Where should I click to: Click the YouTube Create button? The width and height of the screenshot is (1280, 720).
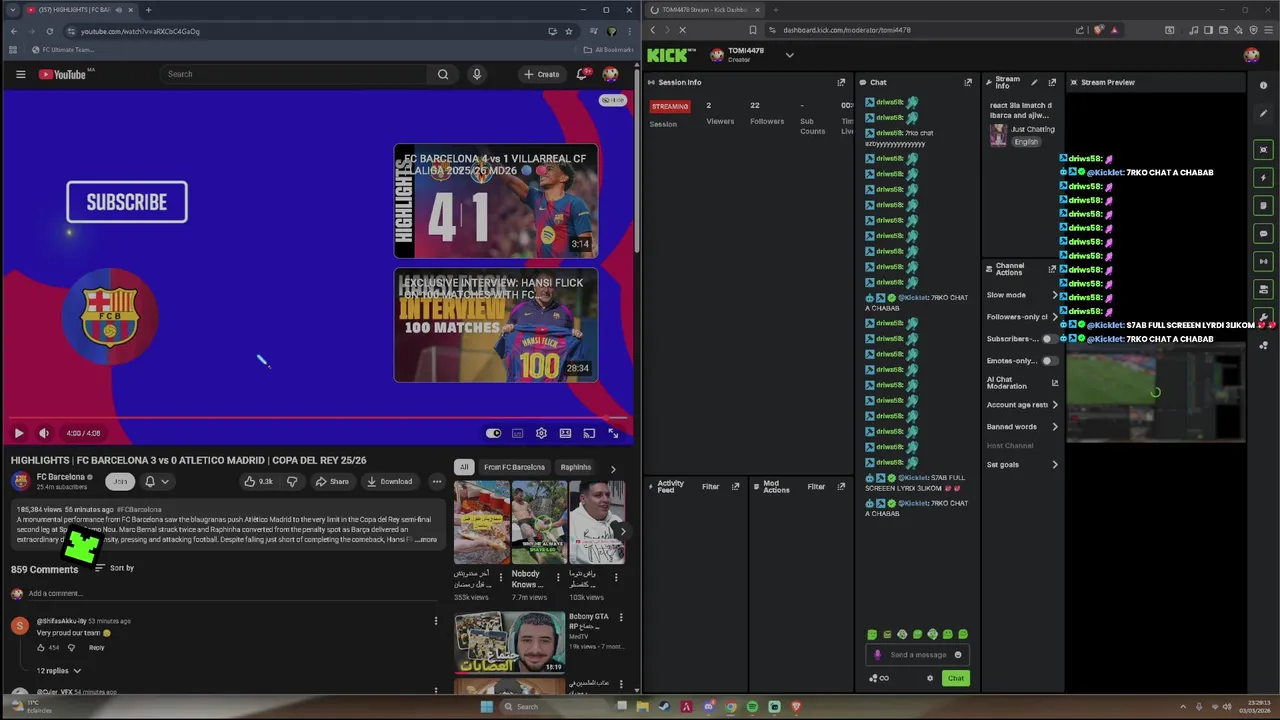click(x=542, y=74)
